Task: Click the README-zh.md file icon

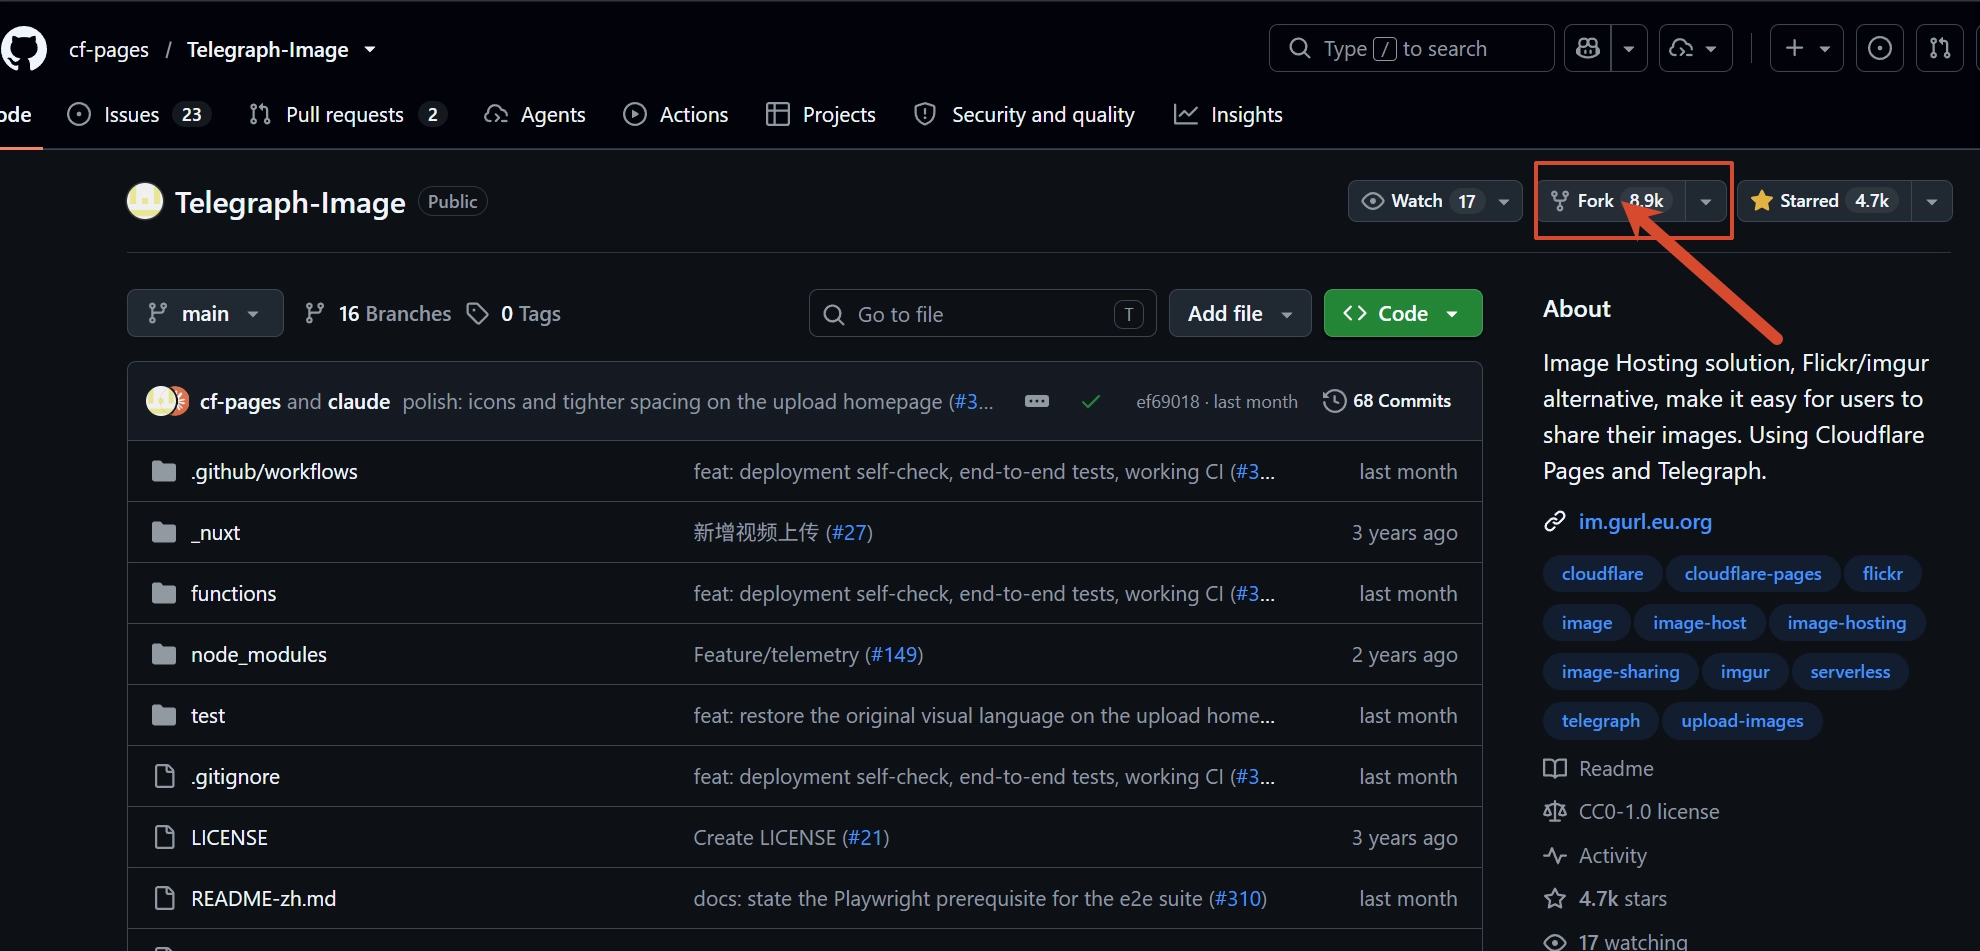Action: pyautogui.click(x=164, y=898)
